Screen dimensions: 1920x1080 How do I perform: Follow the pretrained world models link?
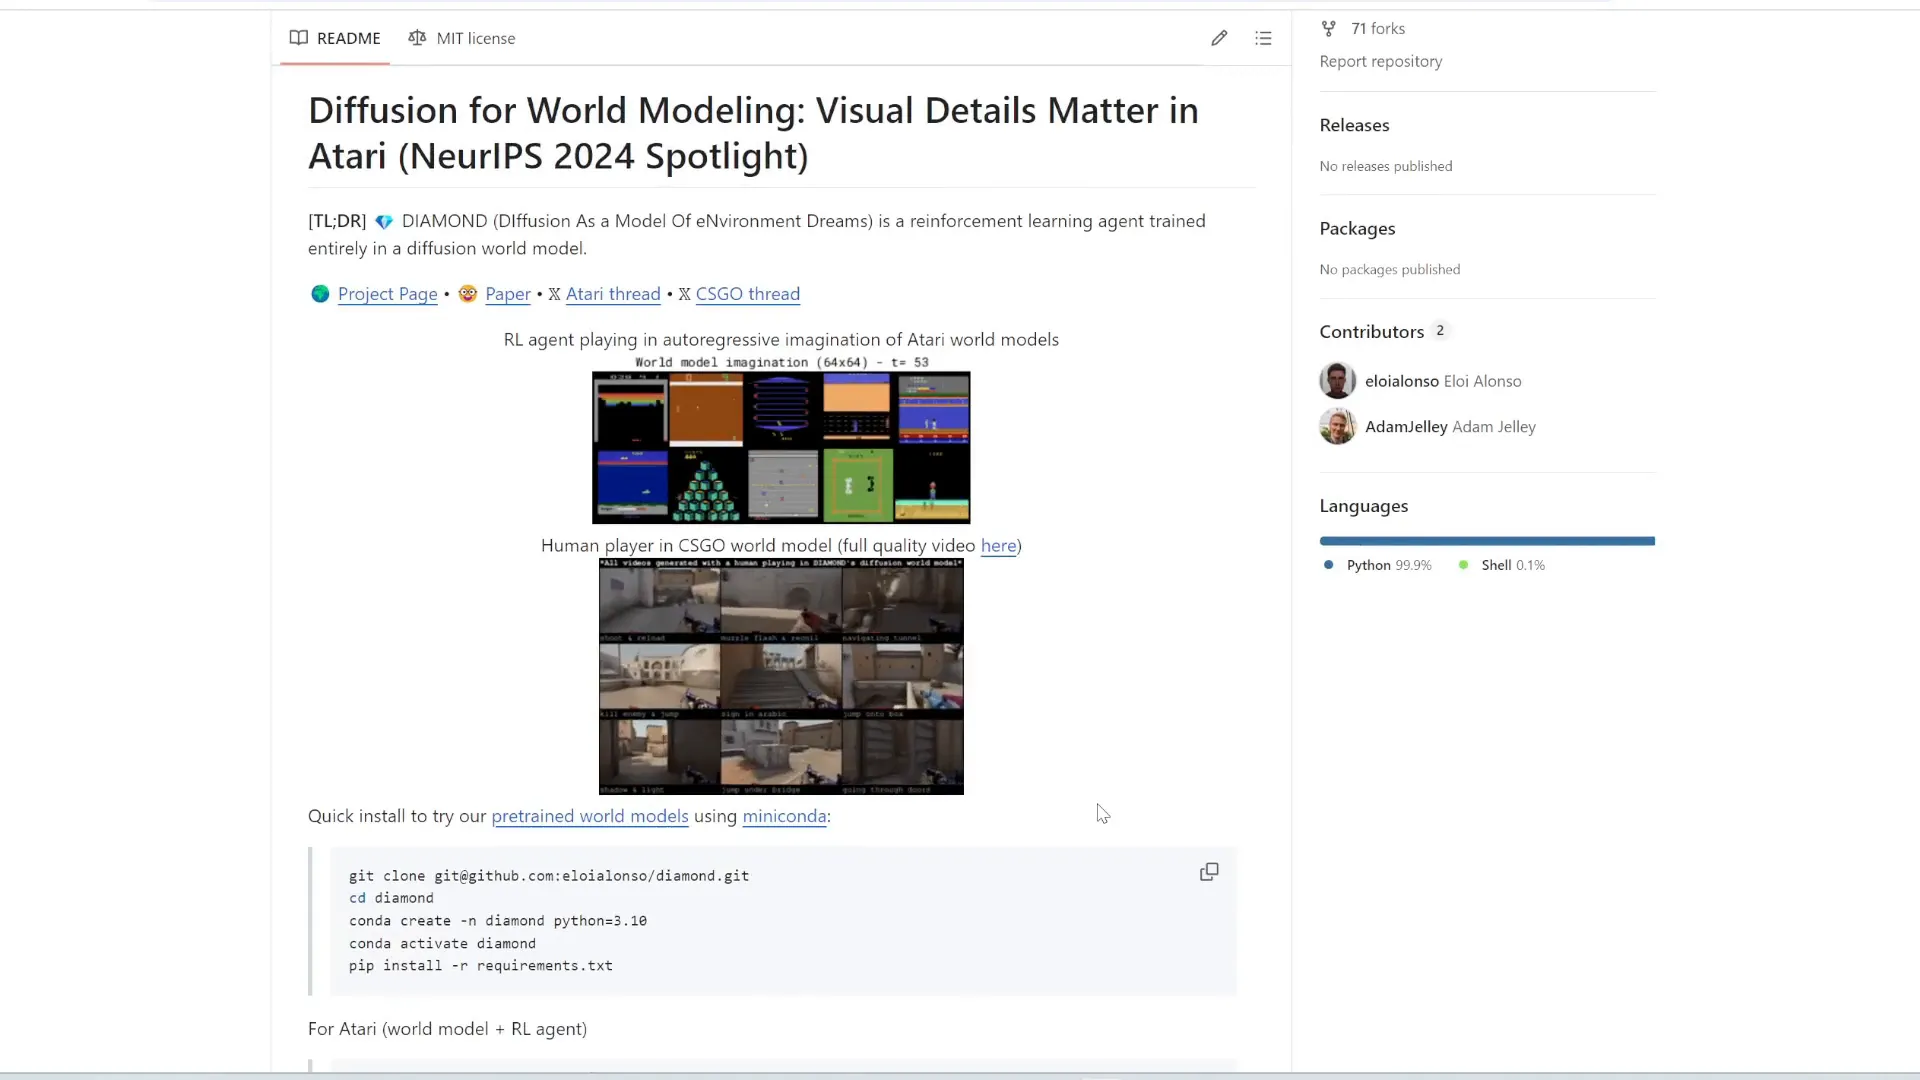(x=589, y=816)
